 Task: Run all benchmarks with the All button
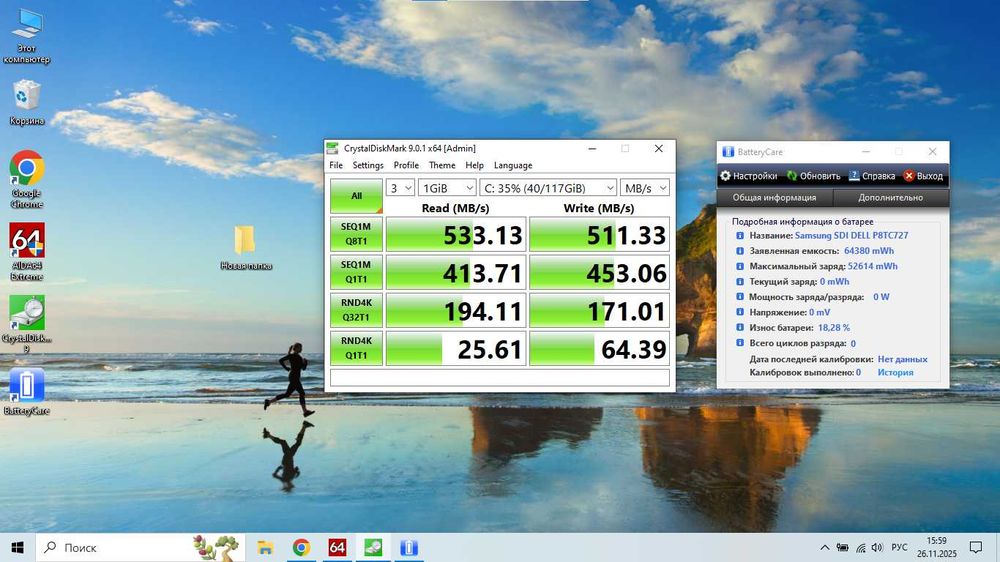coord(357,195)
